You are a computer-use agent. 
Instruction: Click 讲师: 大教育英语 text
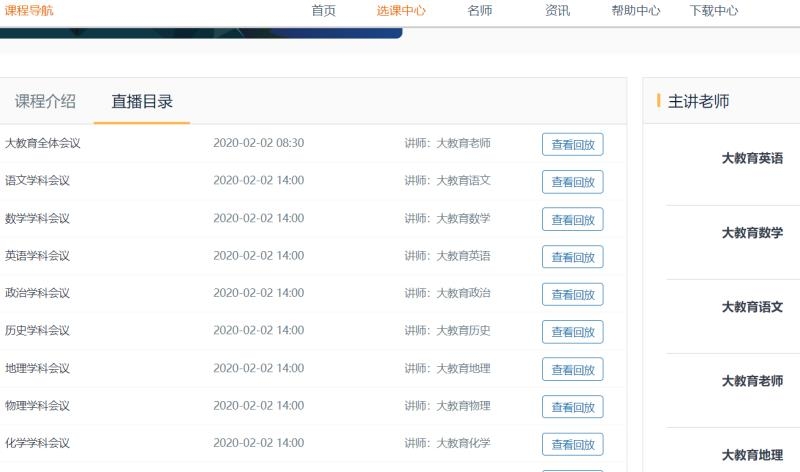click(447, 255)
